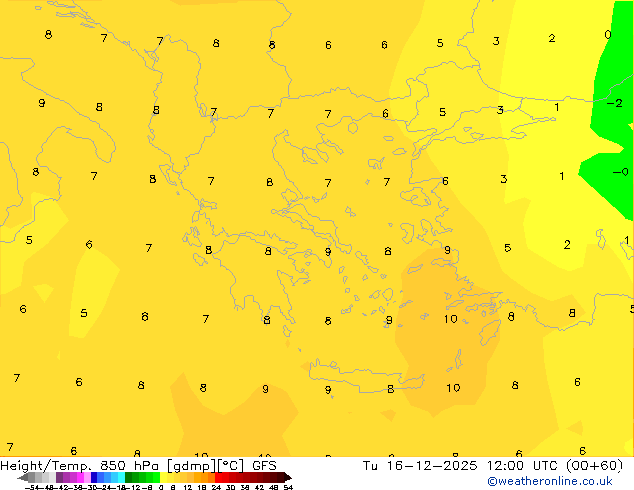
Task: Select the dark blue swatch in the legend
Action: coord(94,477)
